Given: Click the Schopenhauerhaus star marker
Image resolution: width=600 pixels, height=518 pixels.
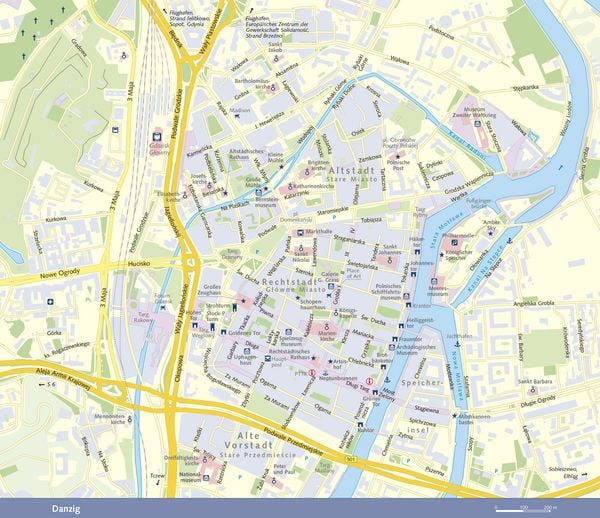Looking at the screenshot, I should click(297, 297).
